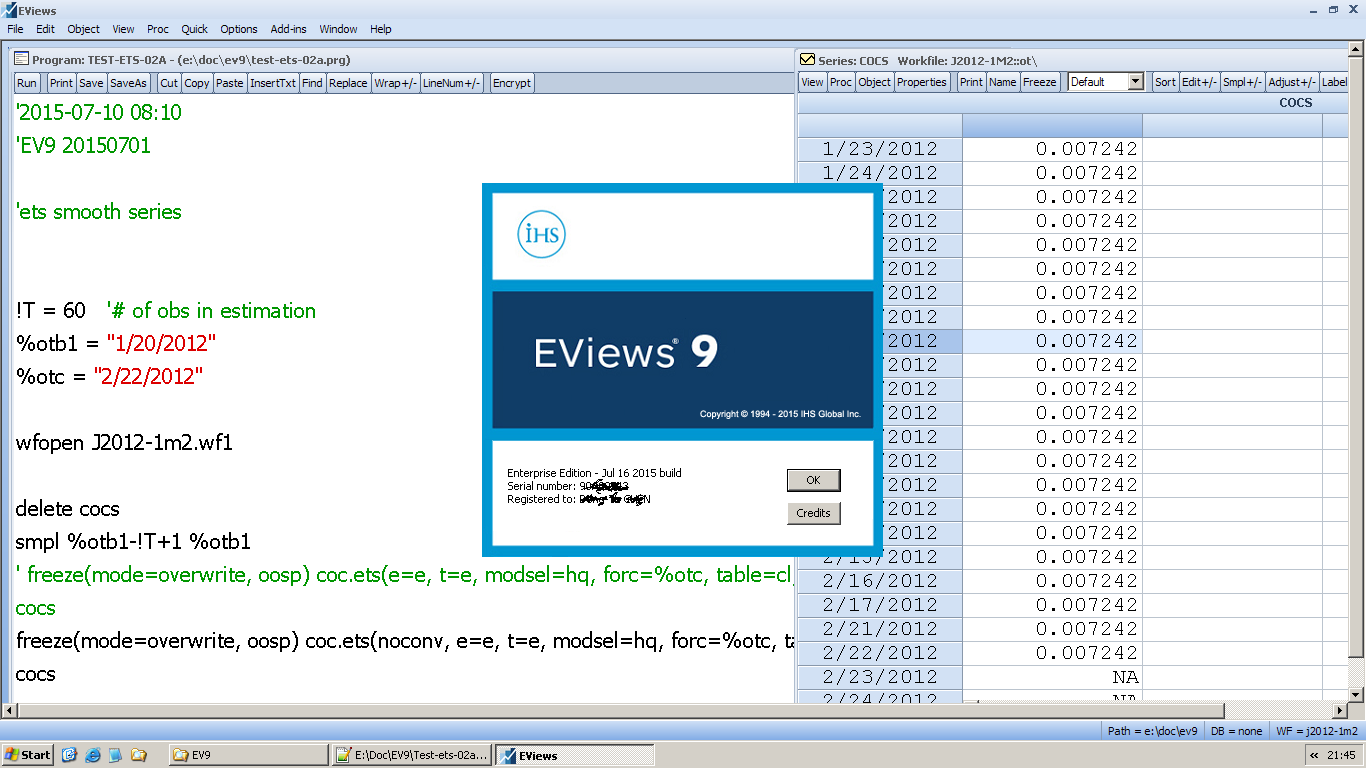Image resolution: width=1366 pixels, height=768 pixels.
Task: Open the Help menu
Action: coord(381,29)
